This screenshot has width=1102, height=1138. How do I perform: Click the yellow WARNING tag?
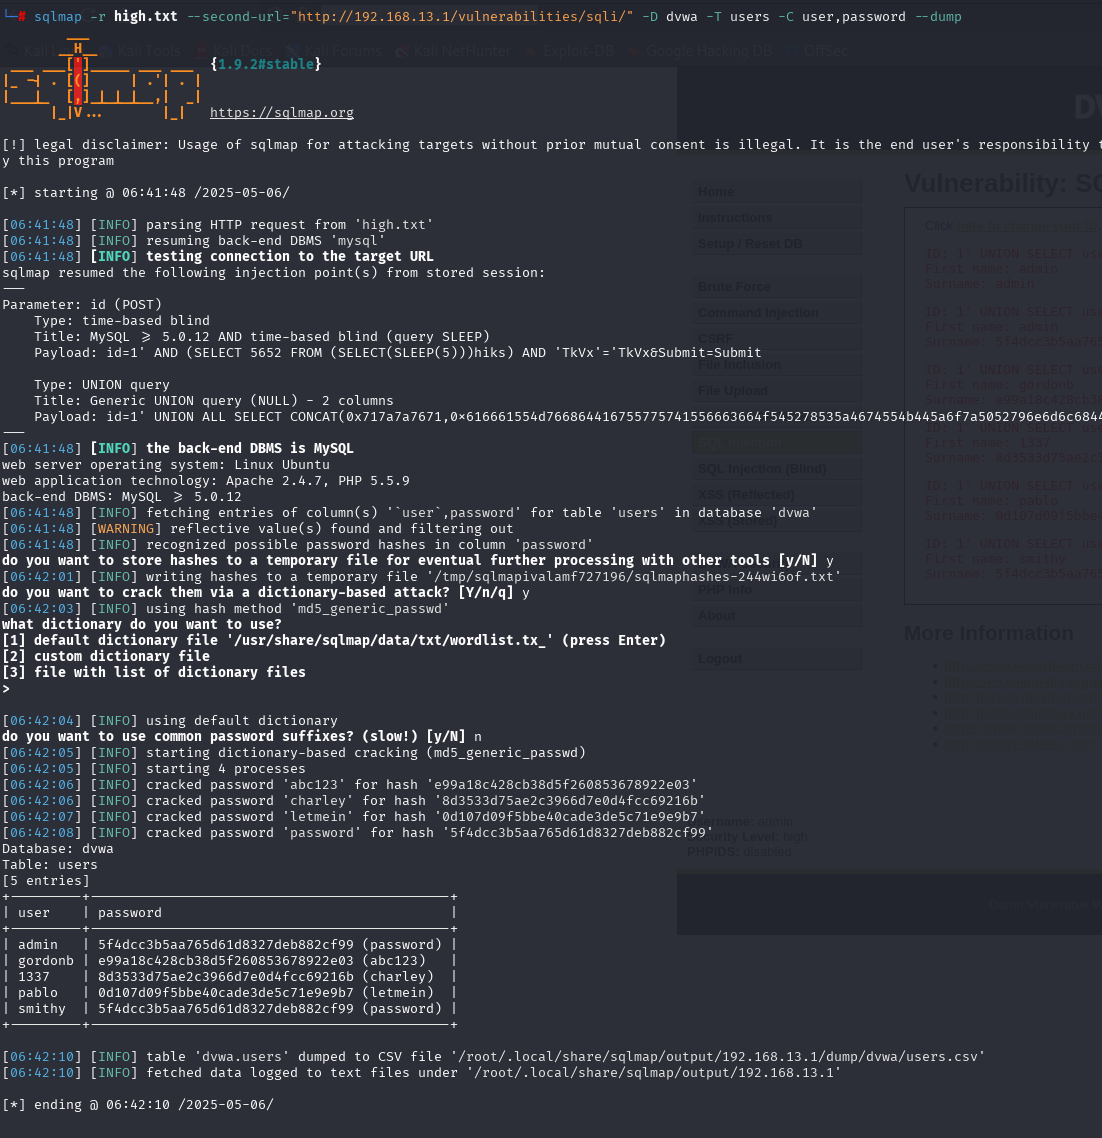pyautogui.click(x=126, y=528)
